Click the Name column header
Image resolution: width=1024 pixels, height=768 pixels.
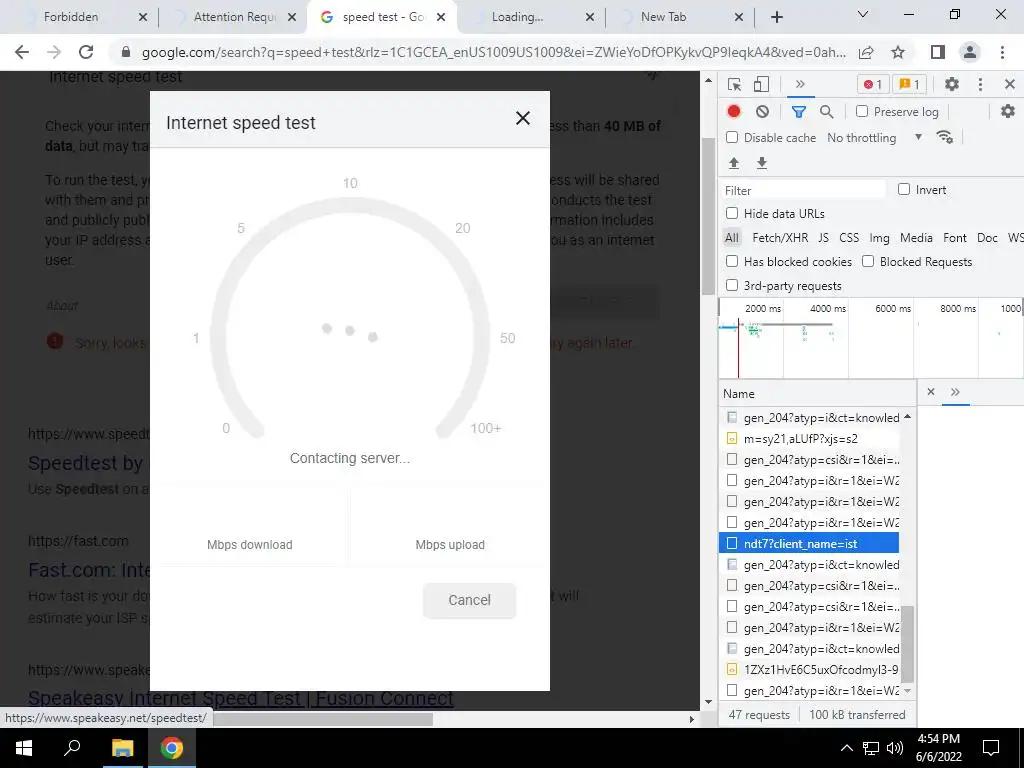click(x=817, y=394)
